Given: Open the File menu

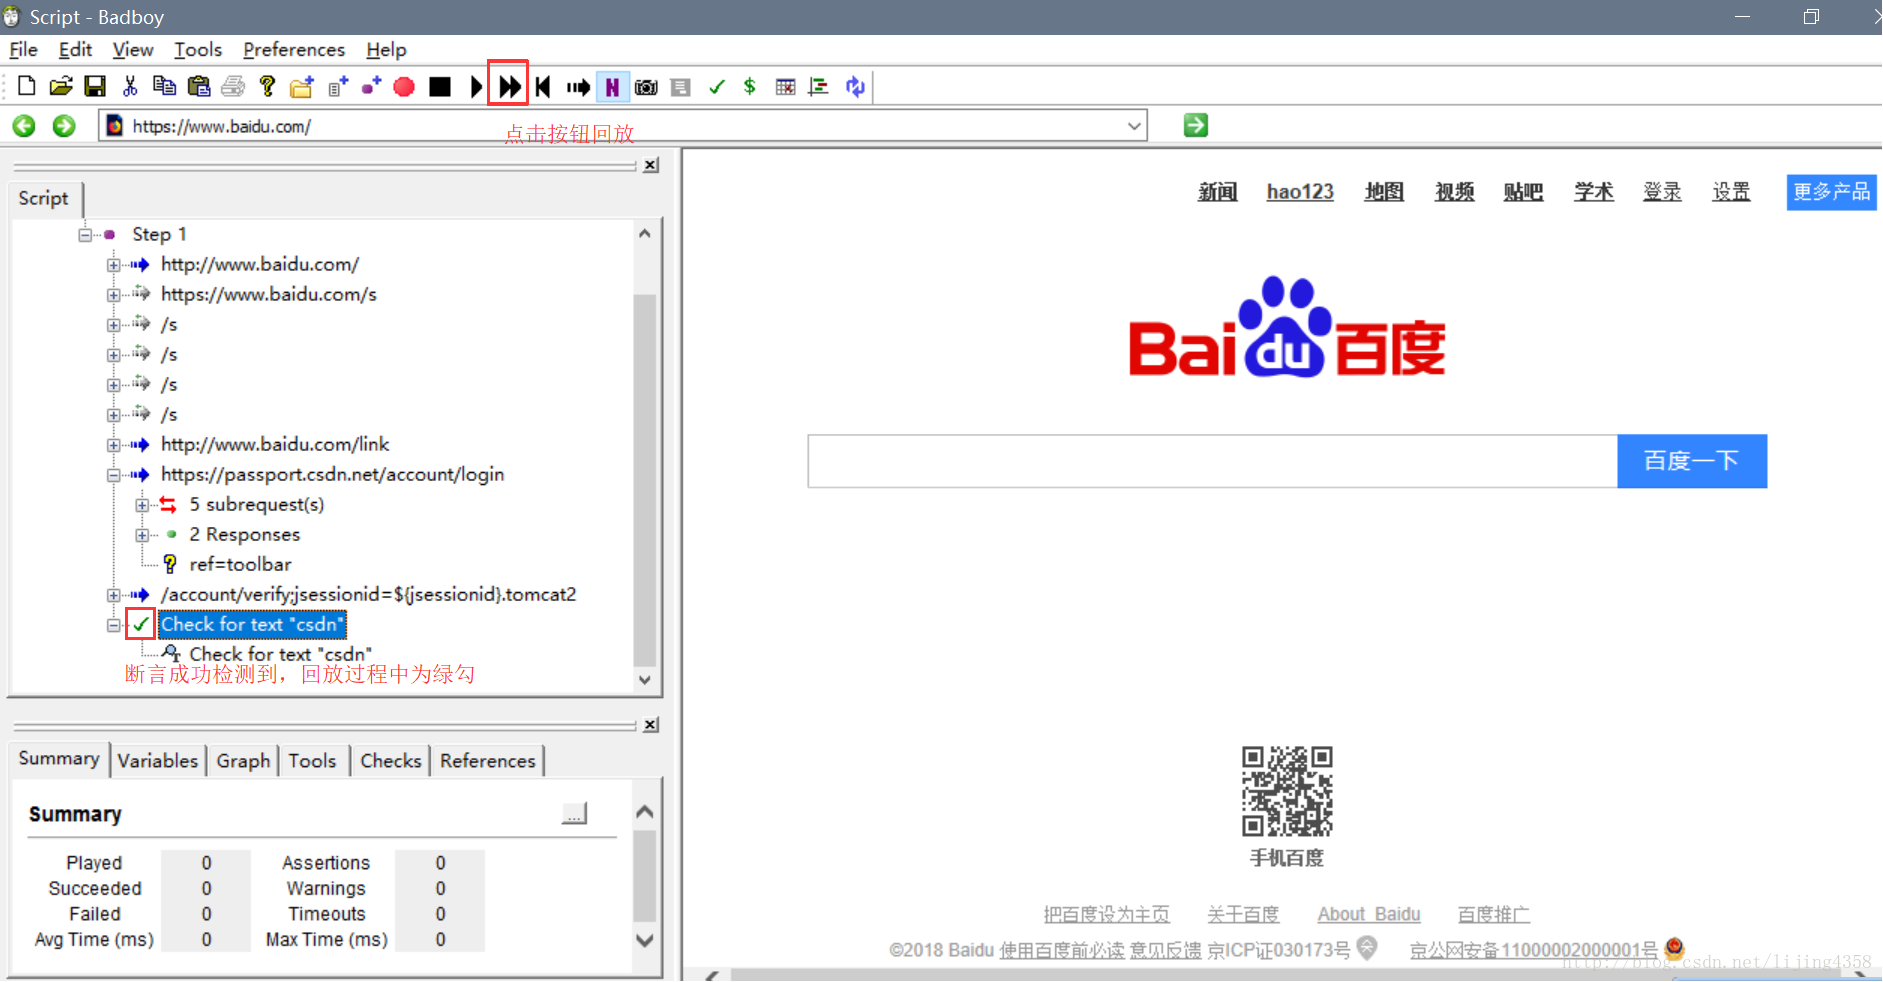Looking at the screenshot, I should [x=24, y=49].
